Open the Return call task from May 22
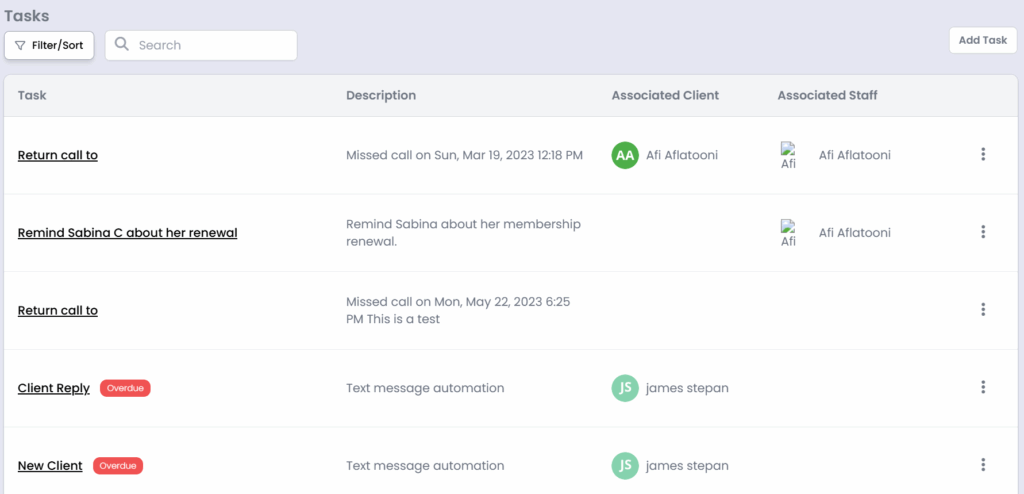Screen dimensions: 1024x494 (58, 310)
